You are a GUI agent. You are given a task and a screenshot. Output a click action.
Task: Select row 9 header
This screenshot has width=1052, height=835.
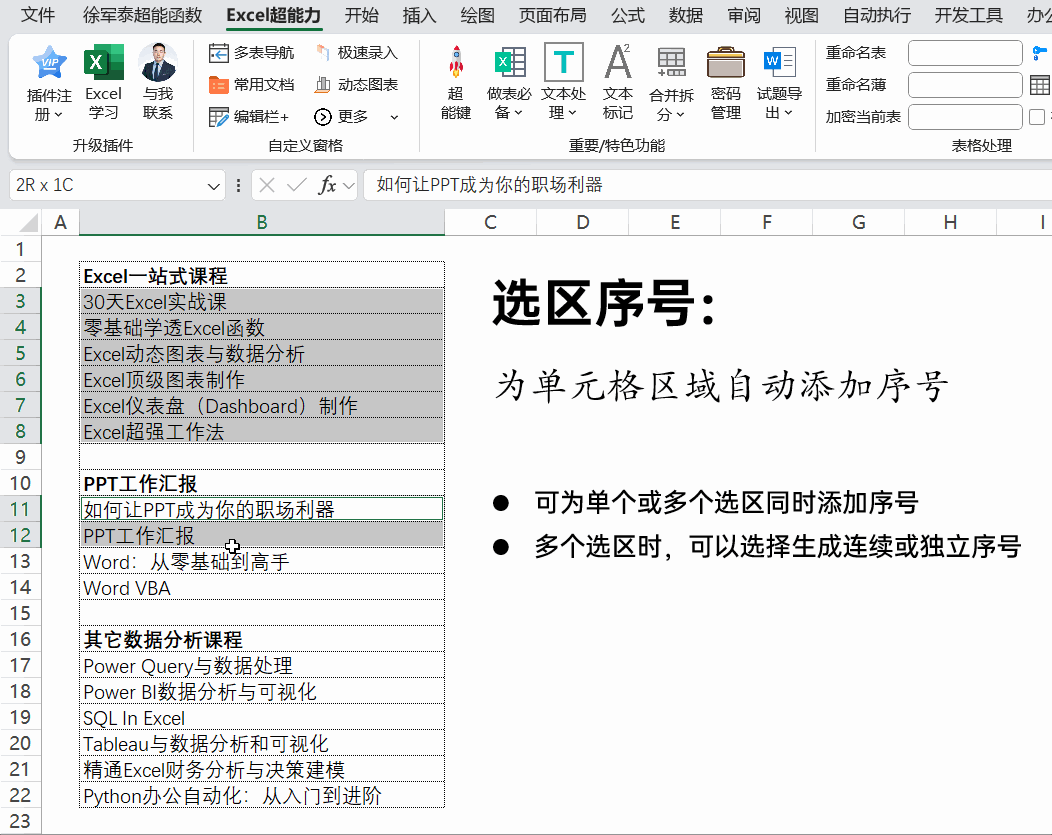pos(20,457)
